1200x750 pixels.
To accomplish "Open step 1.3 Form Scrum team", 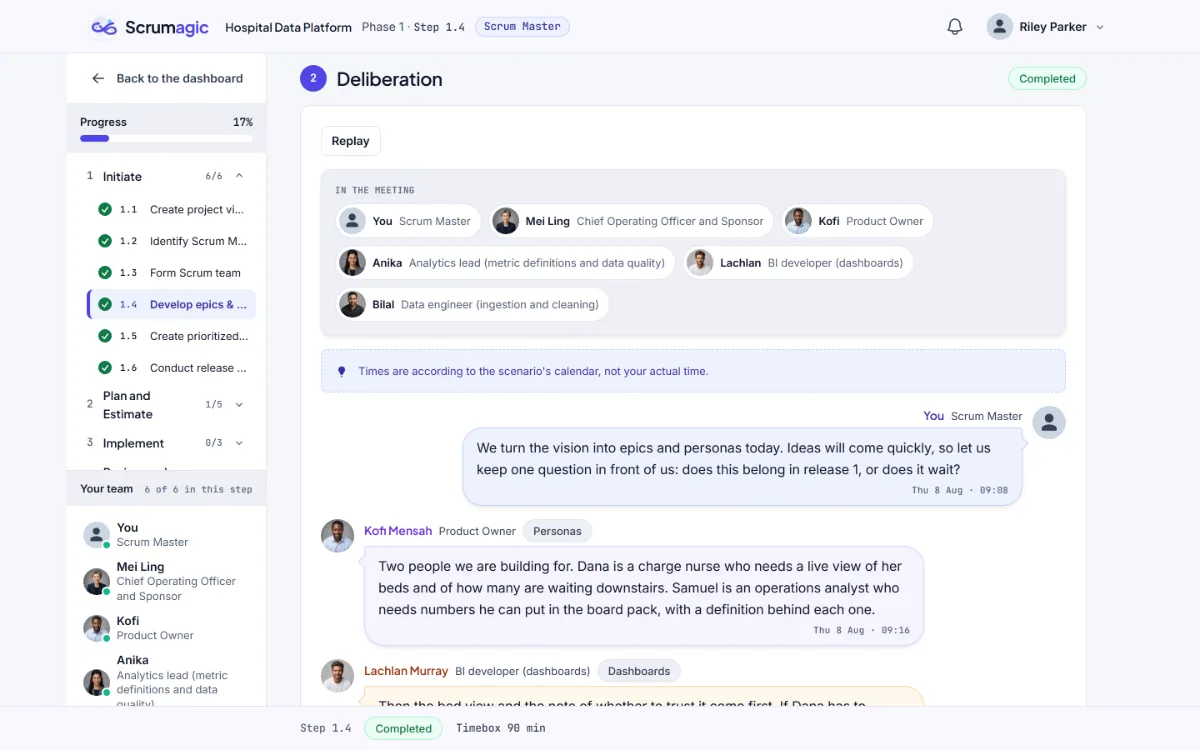I will [x=171, y=273].
